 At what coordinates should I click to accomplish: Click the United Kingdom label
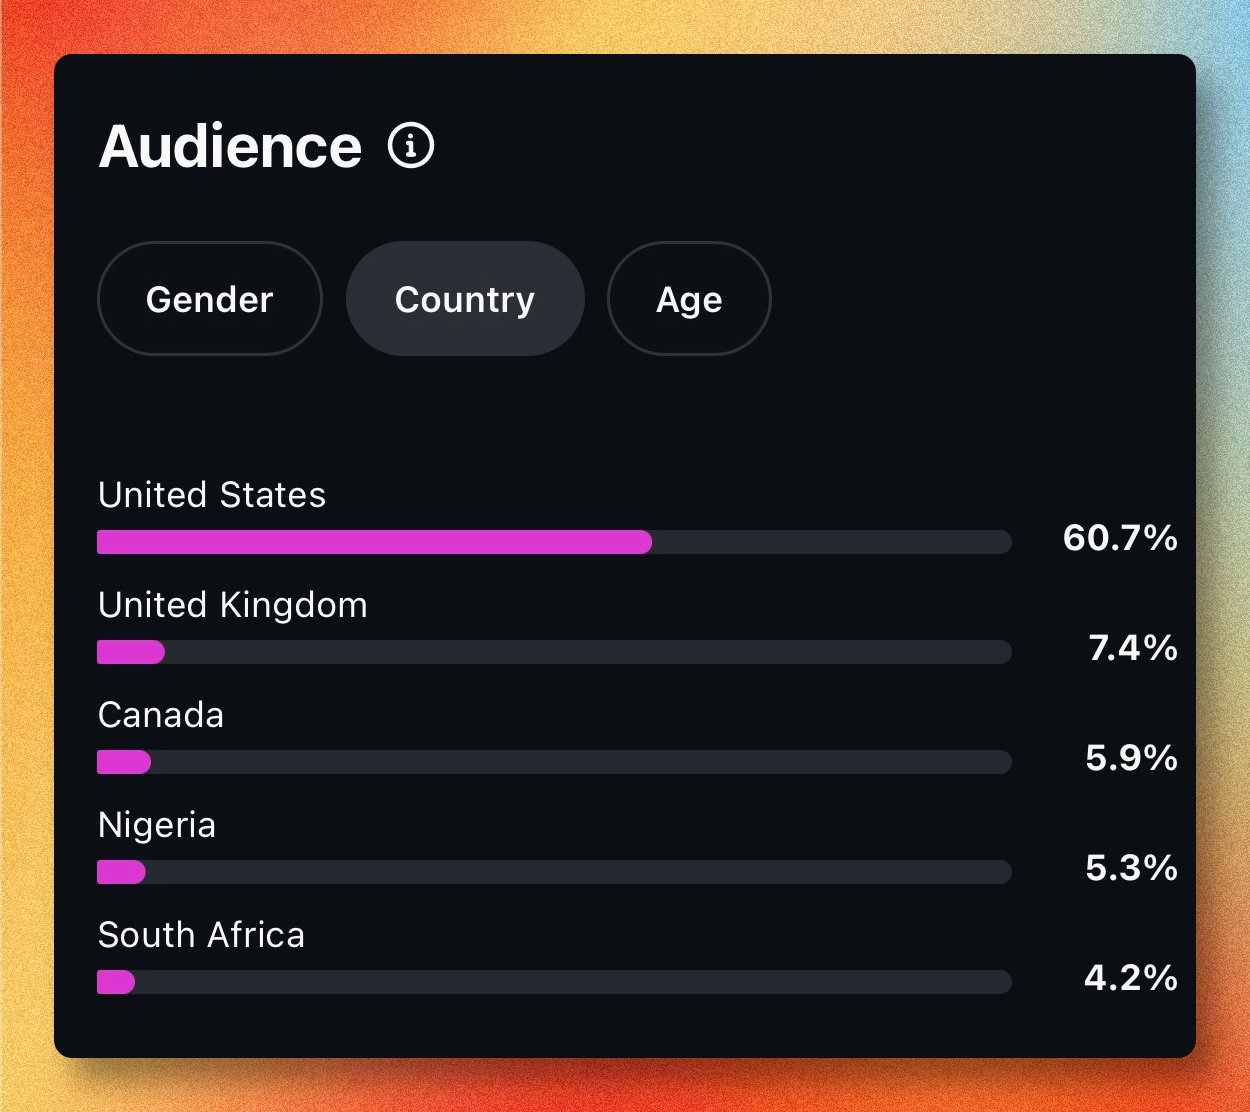coord(233,605)
